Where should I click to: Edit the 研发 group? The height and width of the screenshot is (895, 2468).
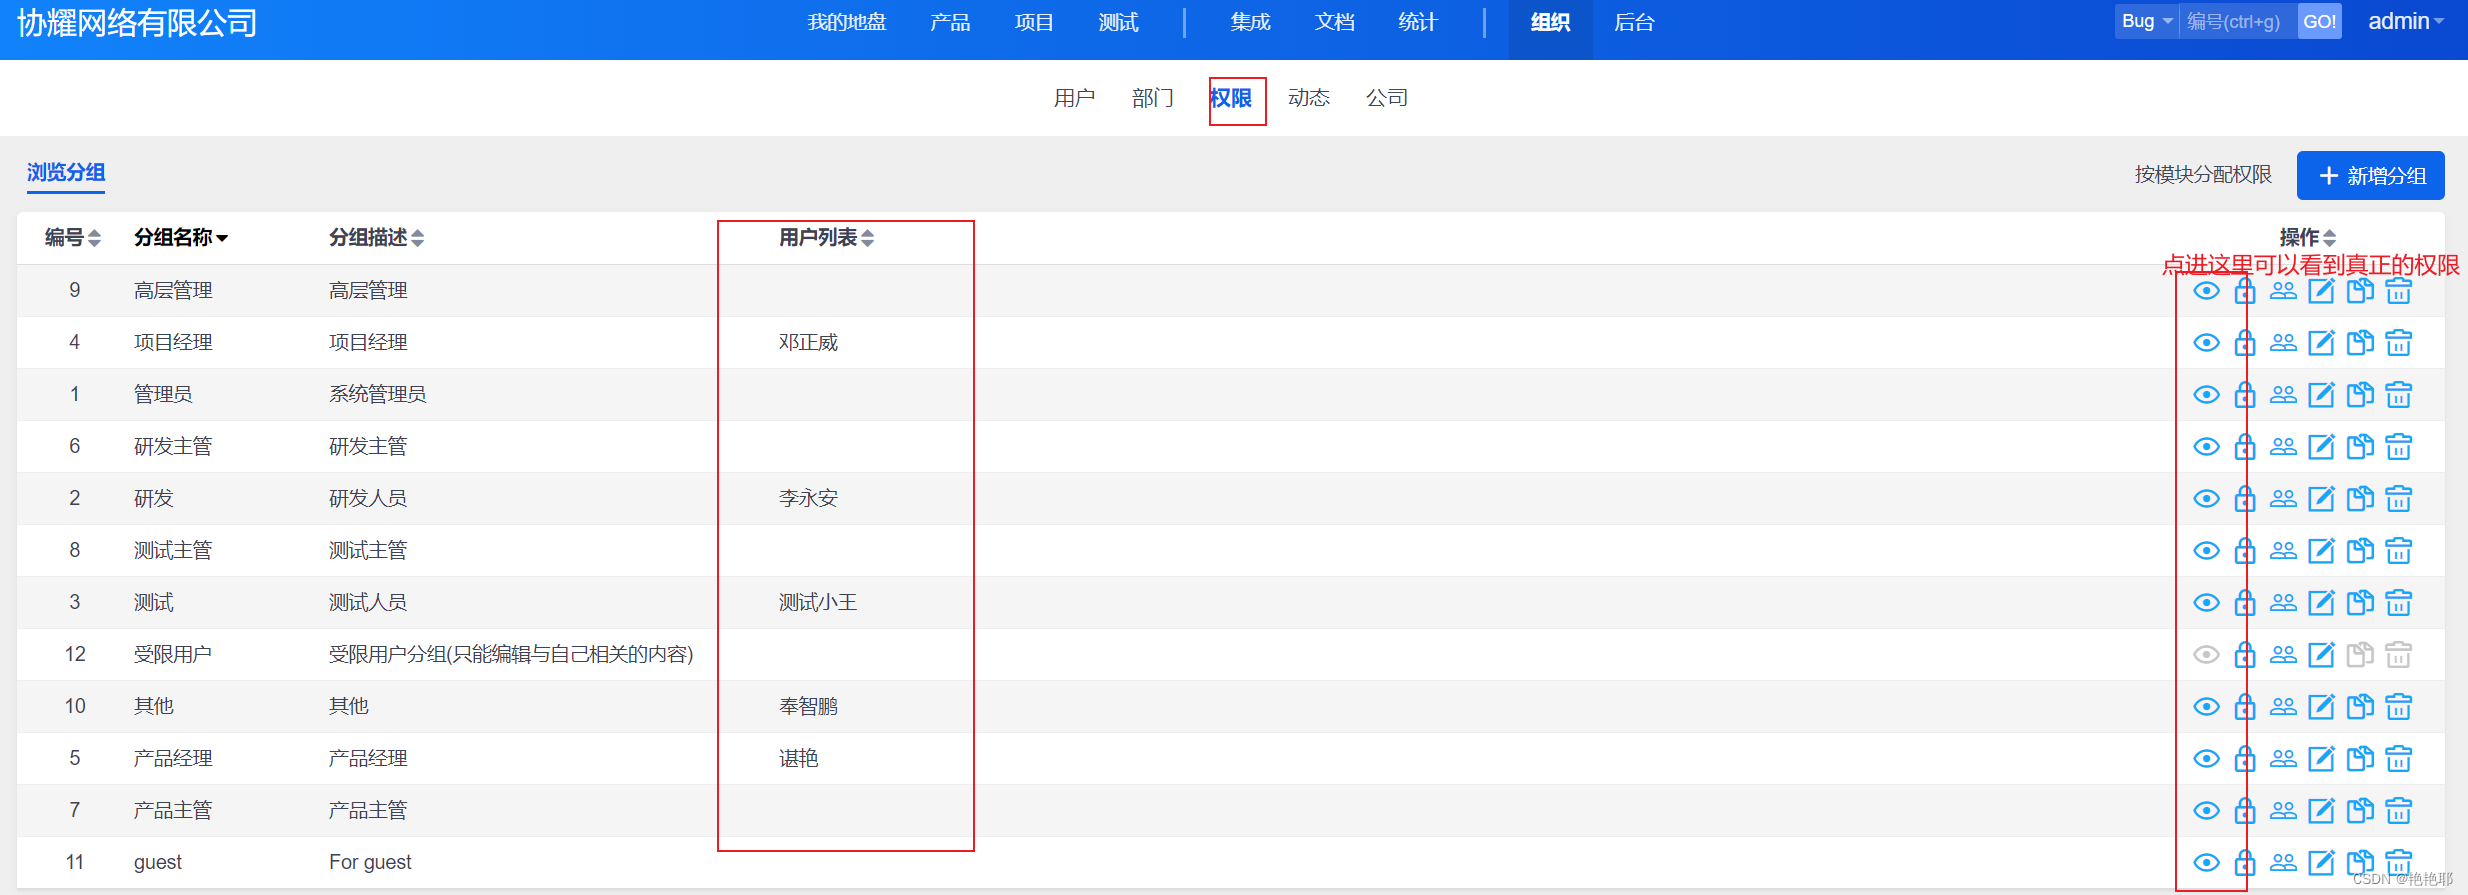tap(2321, 499)
